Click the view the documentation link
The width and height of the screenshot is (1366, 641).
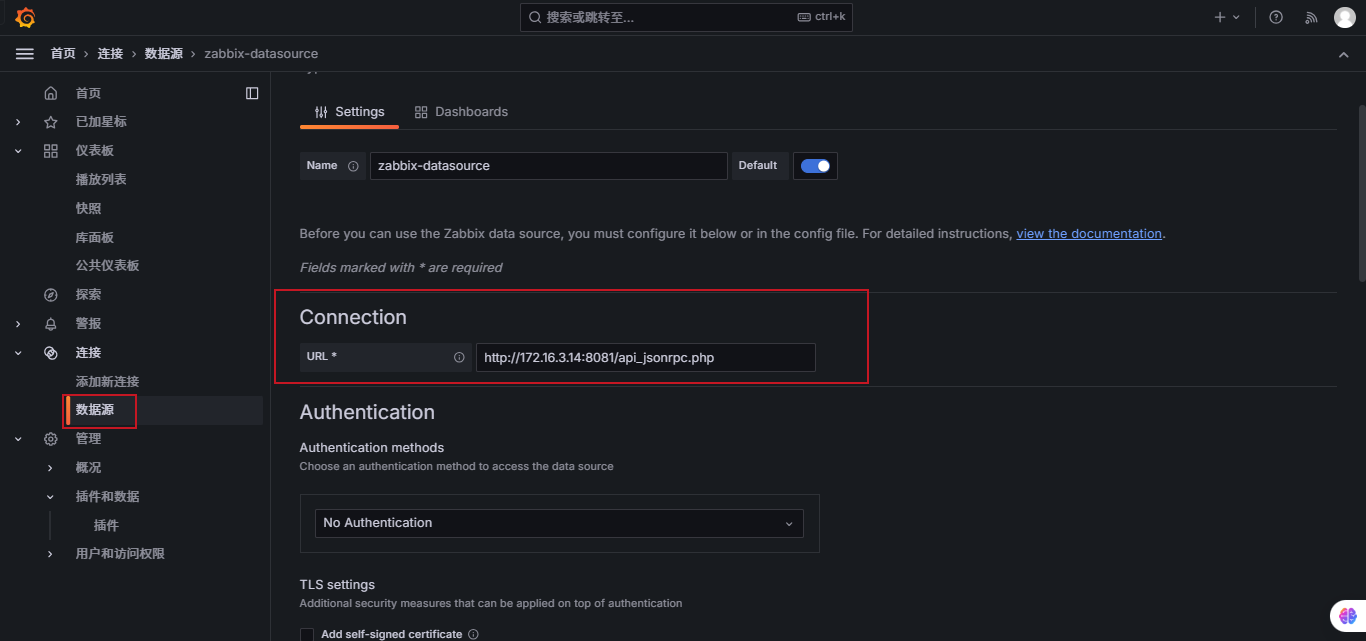point(1089,234)
